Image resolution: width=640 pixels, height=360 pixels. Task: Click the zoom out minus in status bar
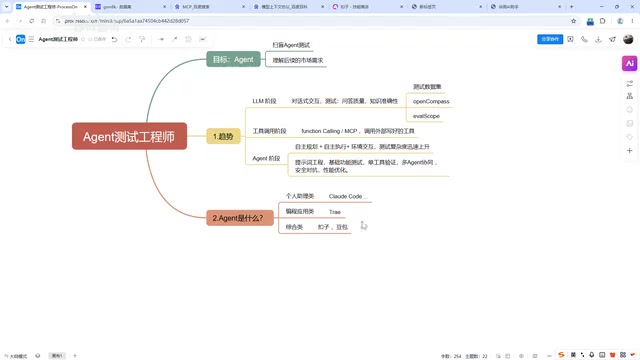549,356
